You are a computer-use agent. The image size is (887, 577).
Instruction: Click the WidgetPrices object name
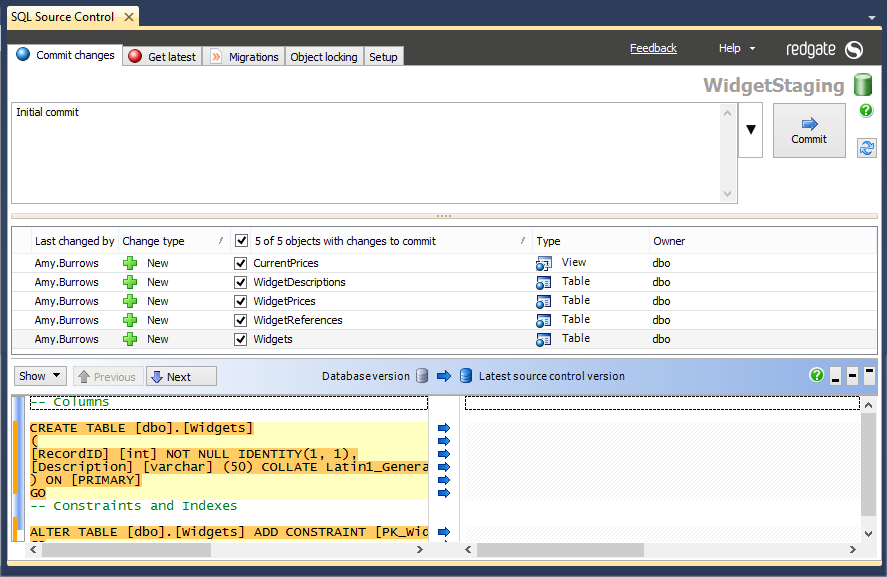coord(284,301)
